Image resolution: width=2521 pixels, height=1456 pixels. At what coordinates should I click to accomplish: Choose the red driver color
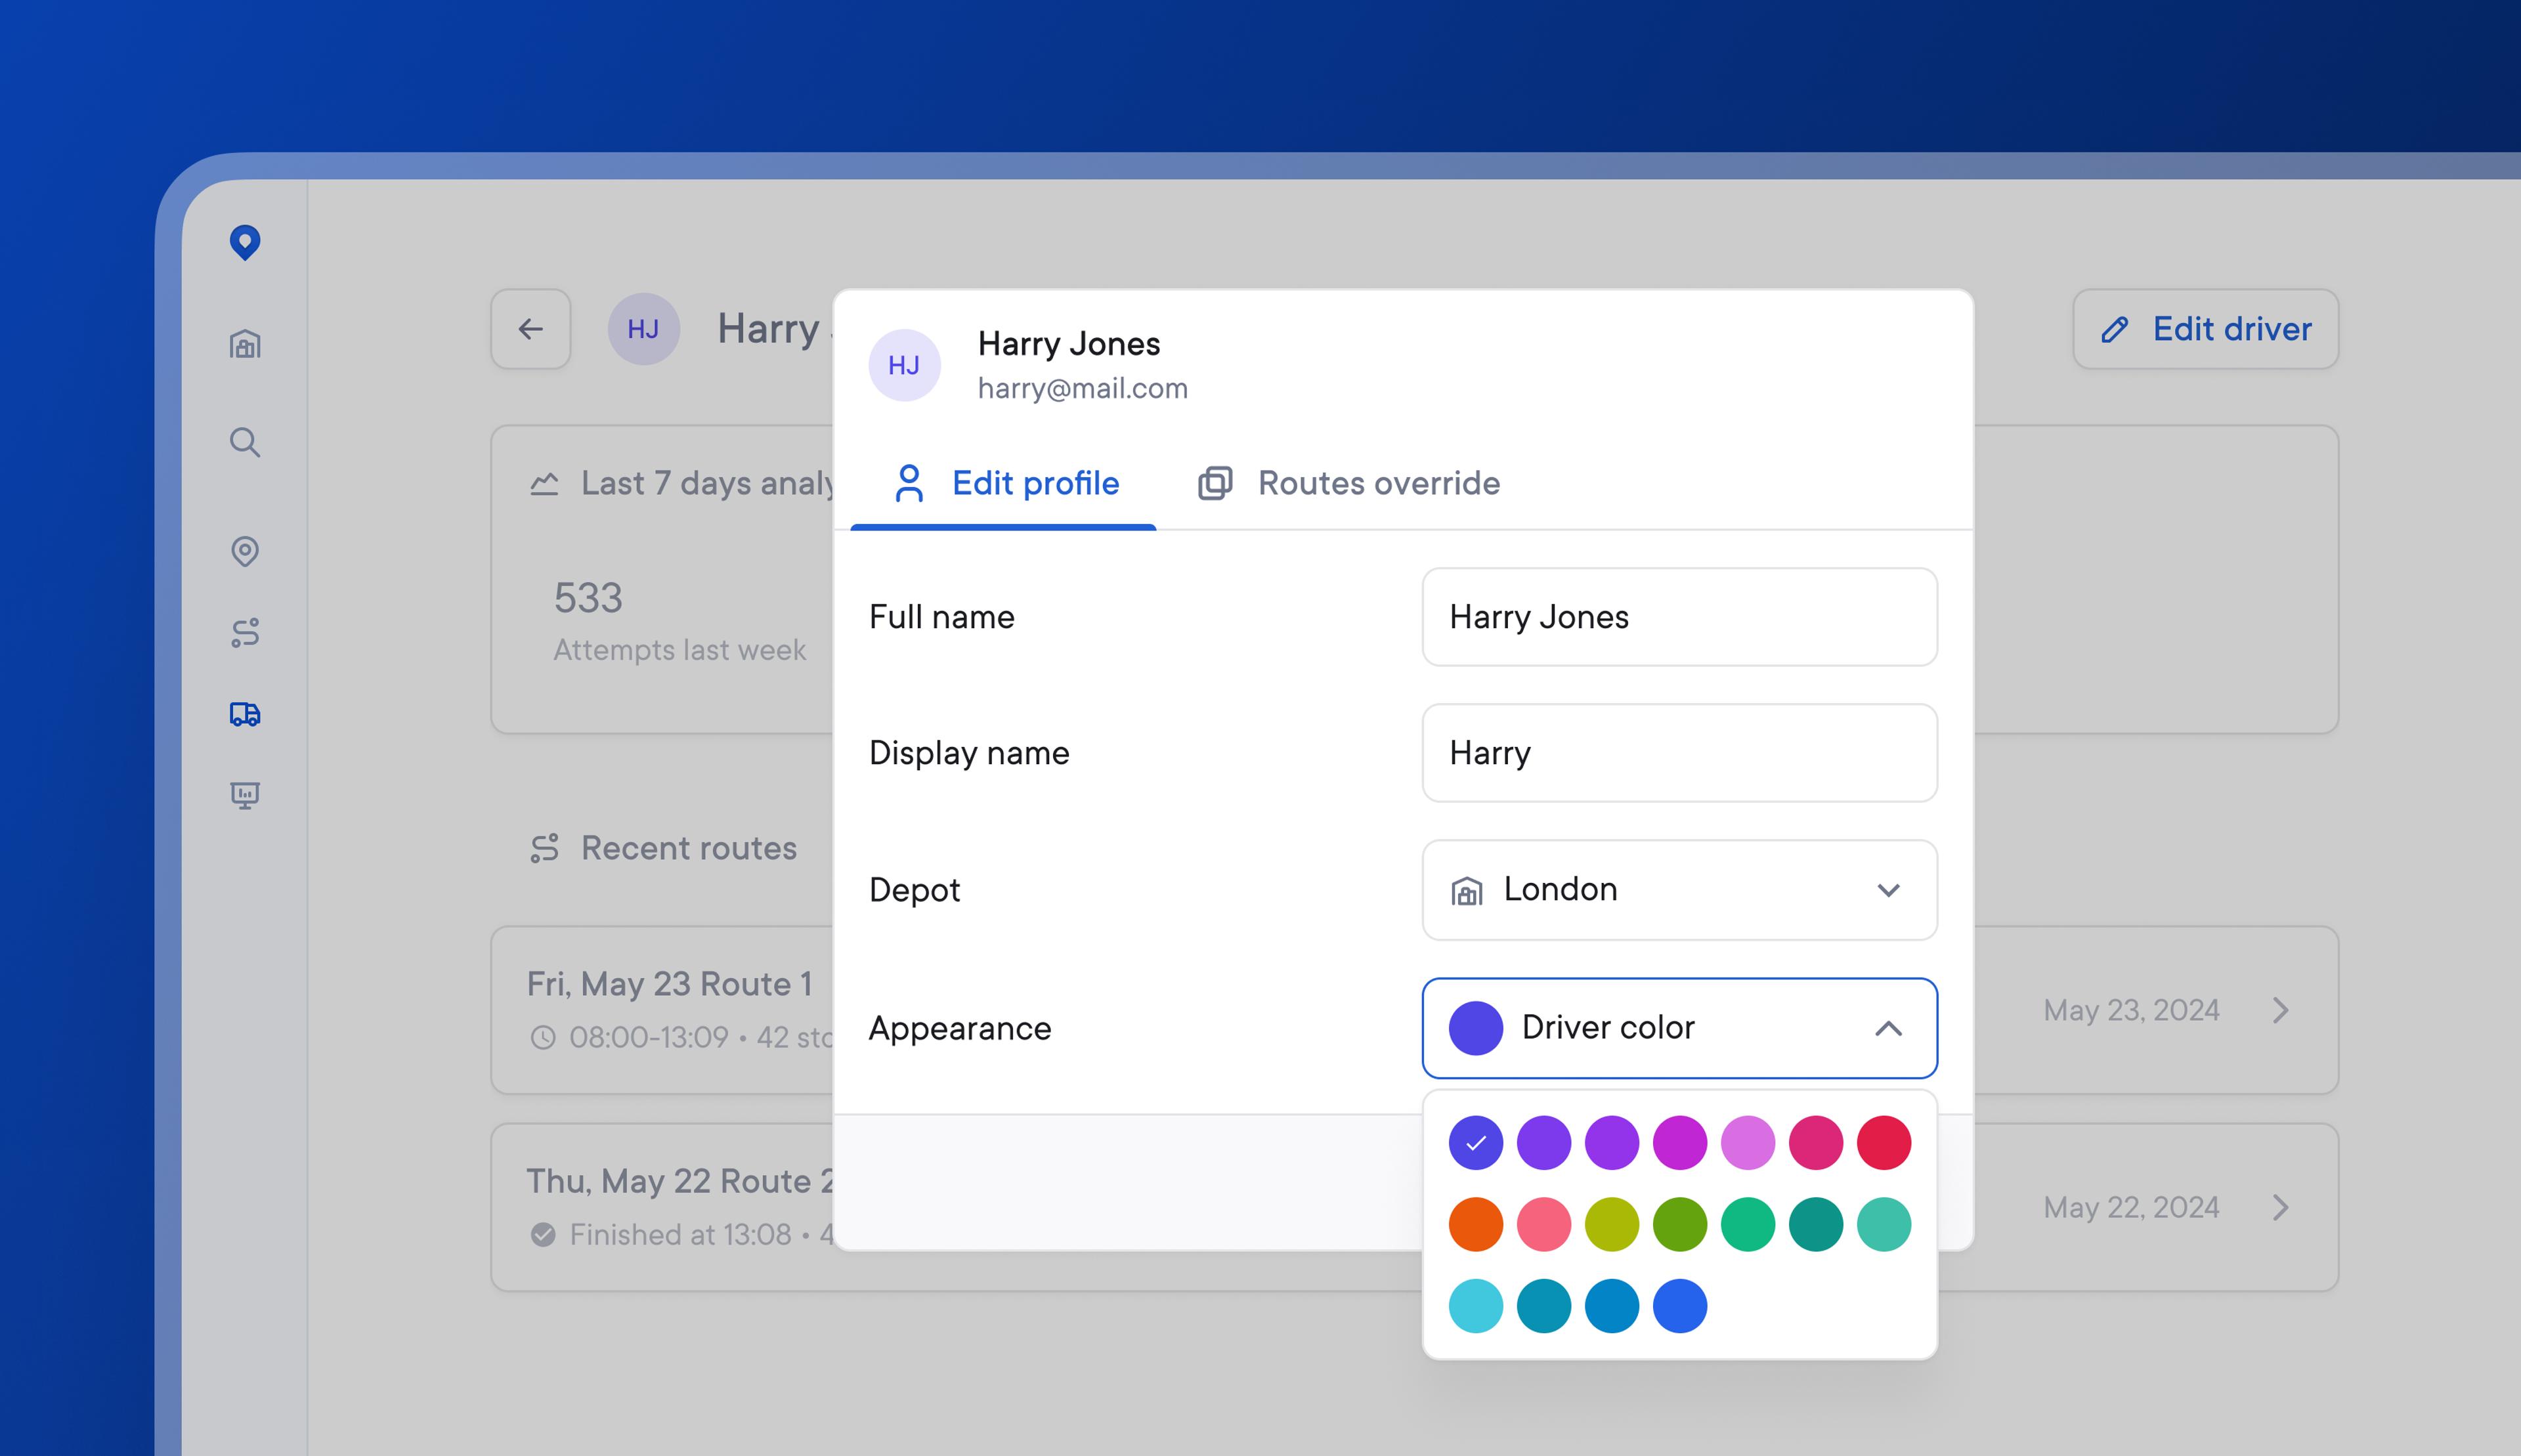(1884, 1143)
